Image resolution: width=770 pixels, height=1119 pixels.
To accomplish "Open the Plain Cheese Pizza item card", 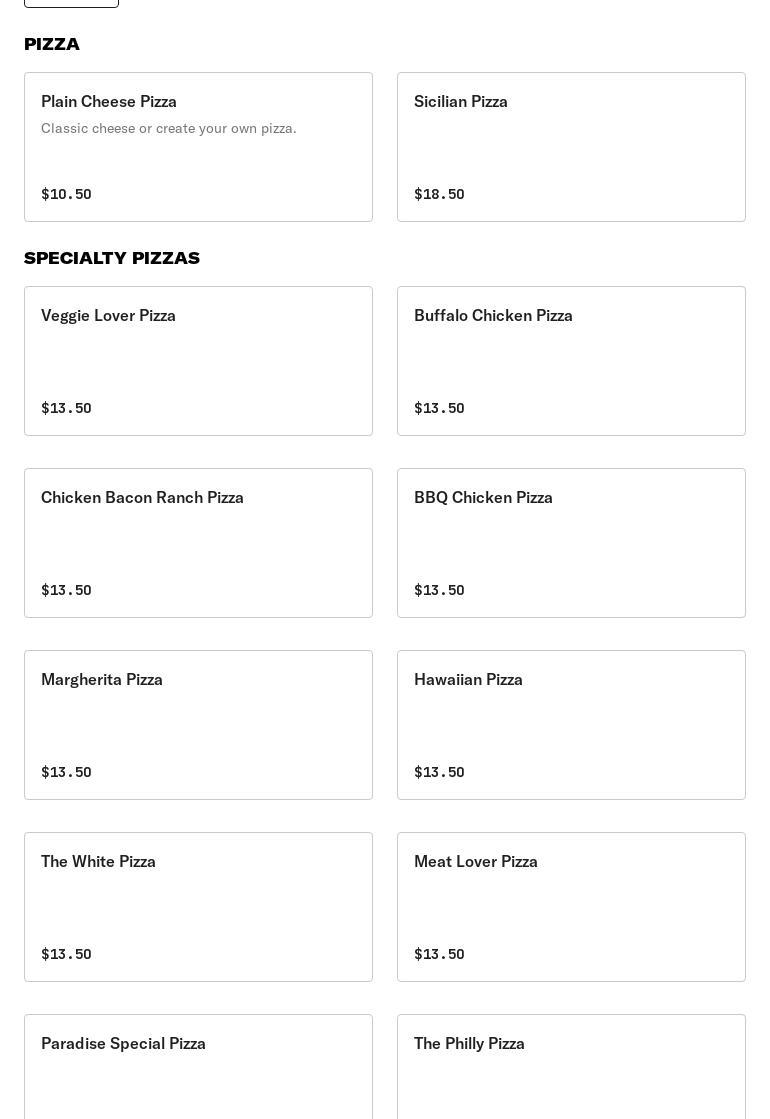I will click(x=198, y=147).
